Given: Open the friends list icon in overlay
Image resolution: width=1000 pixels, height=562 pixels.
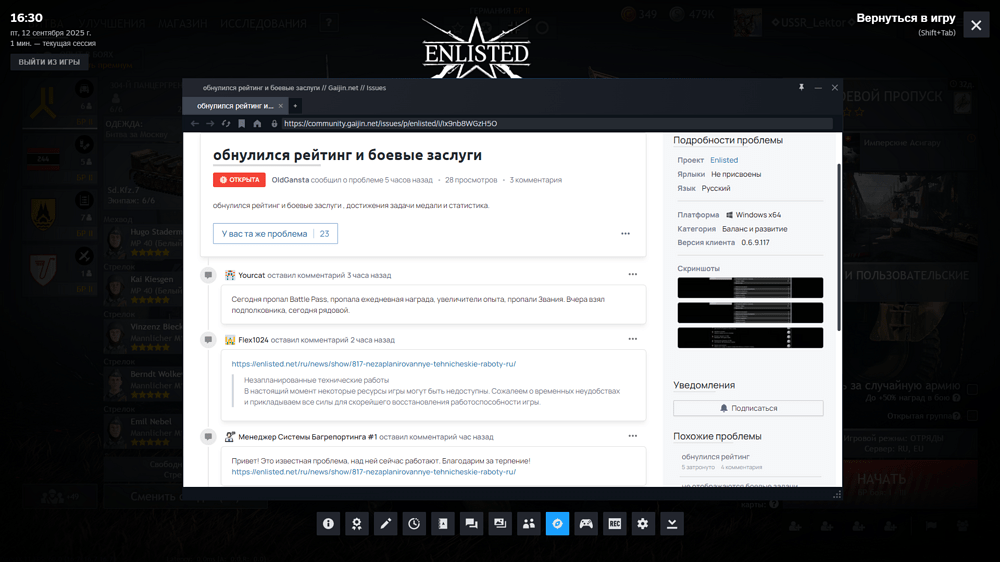Looking at the screenshot, I should click(x=529, y=524).
